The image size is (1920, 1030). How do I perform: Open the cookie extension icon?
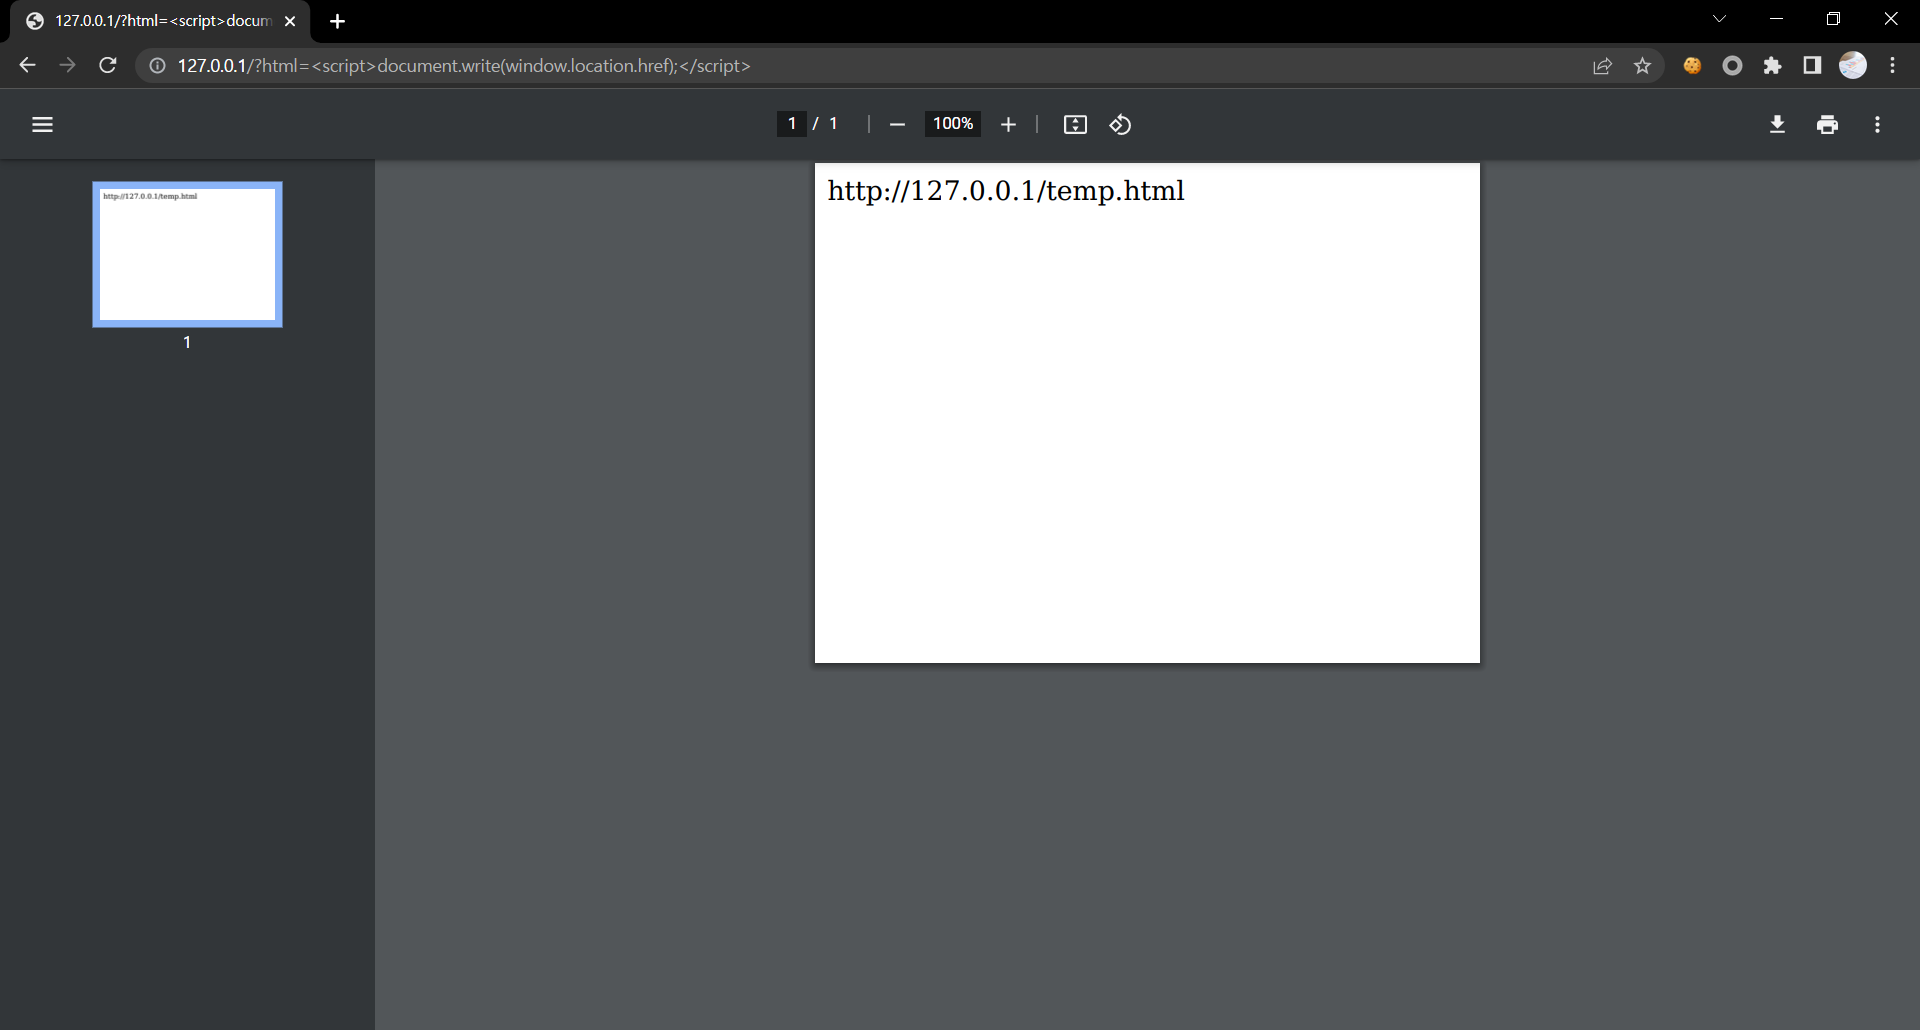1692,65
